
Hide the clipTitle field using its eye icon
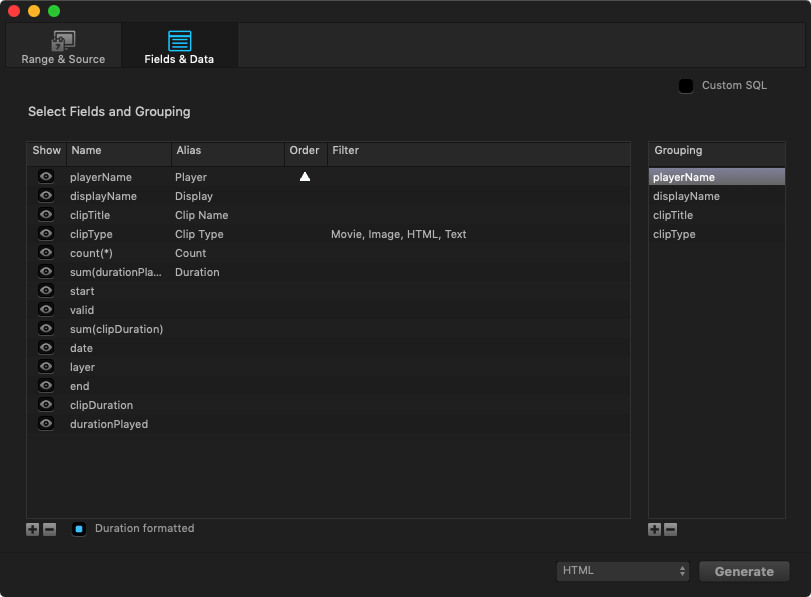pos(46,215)
